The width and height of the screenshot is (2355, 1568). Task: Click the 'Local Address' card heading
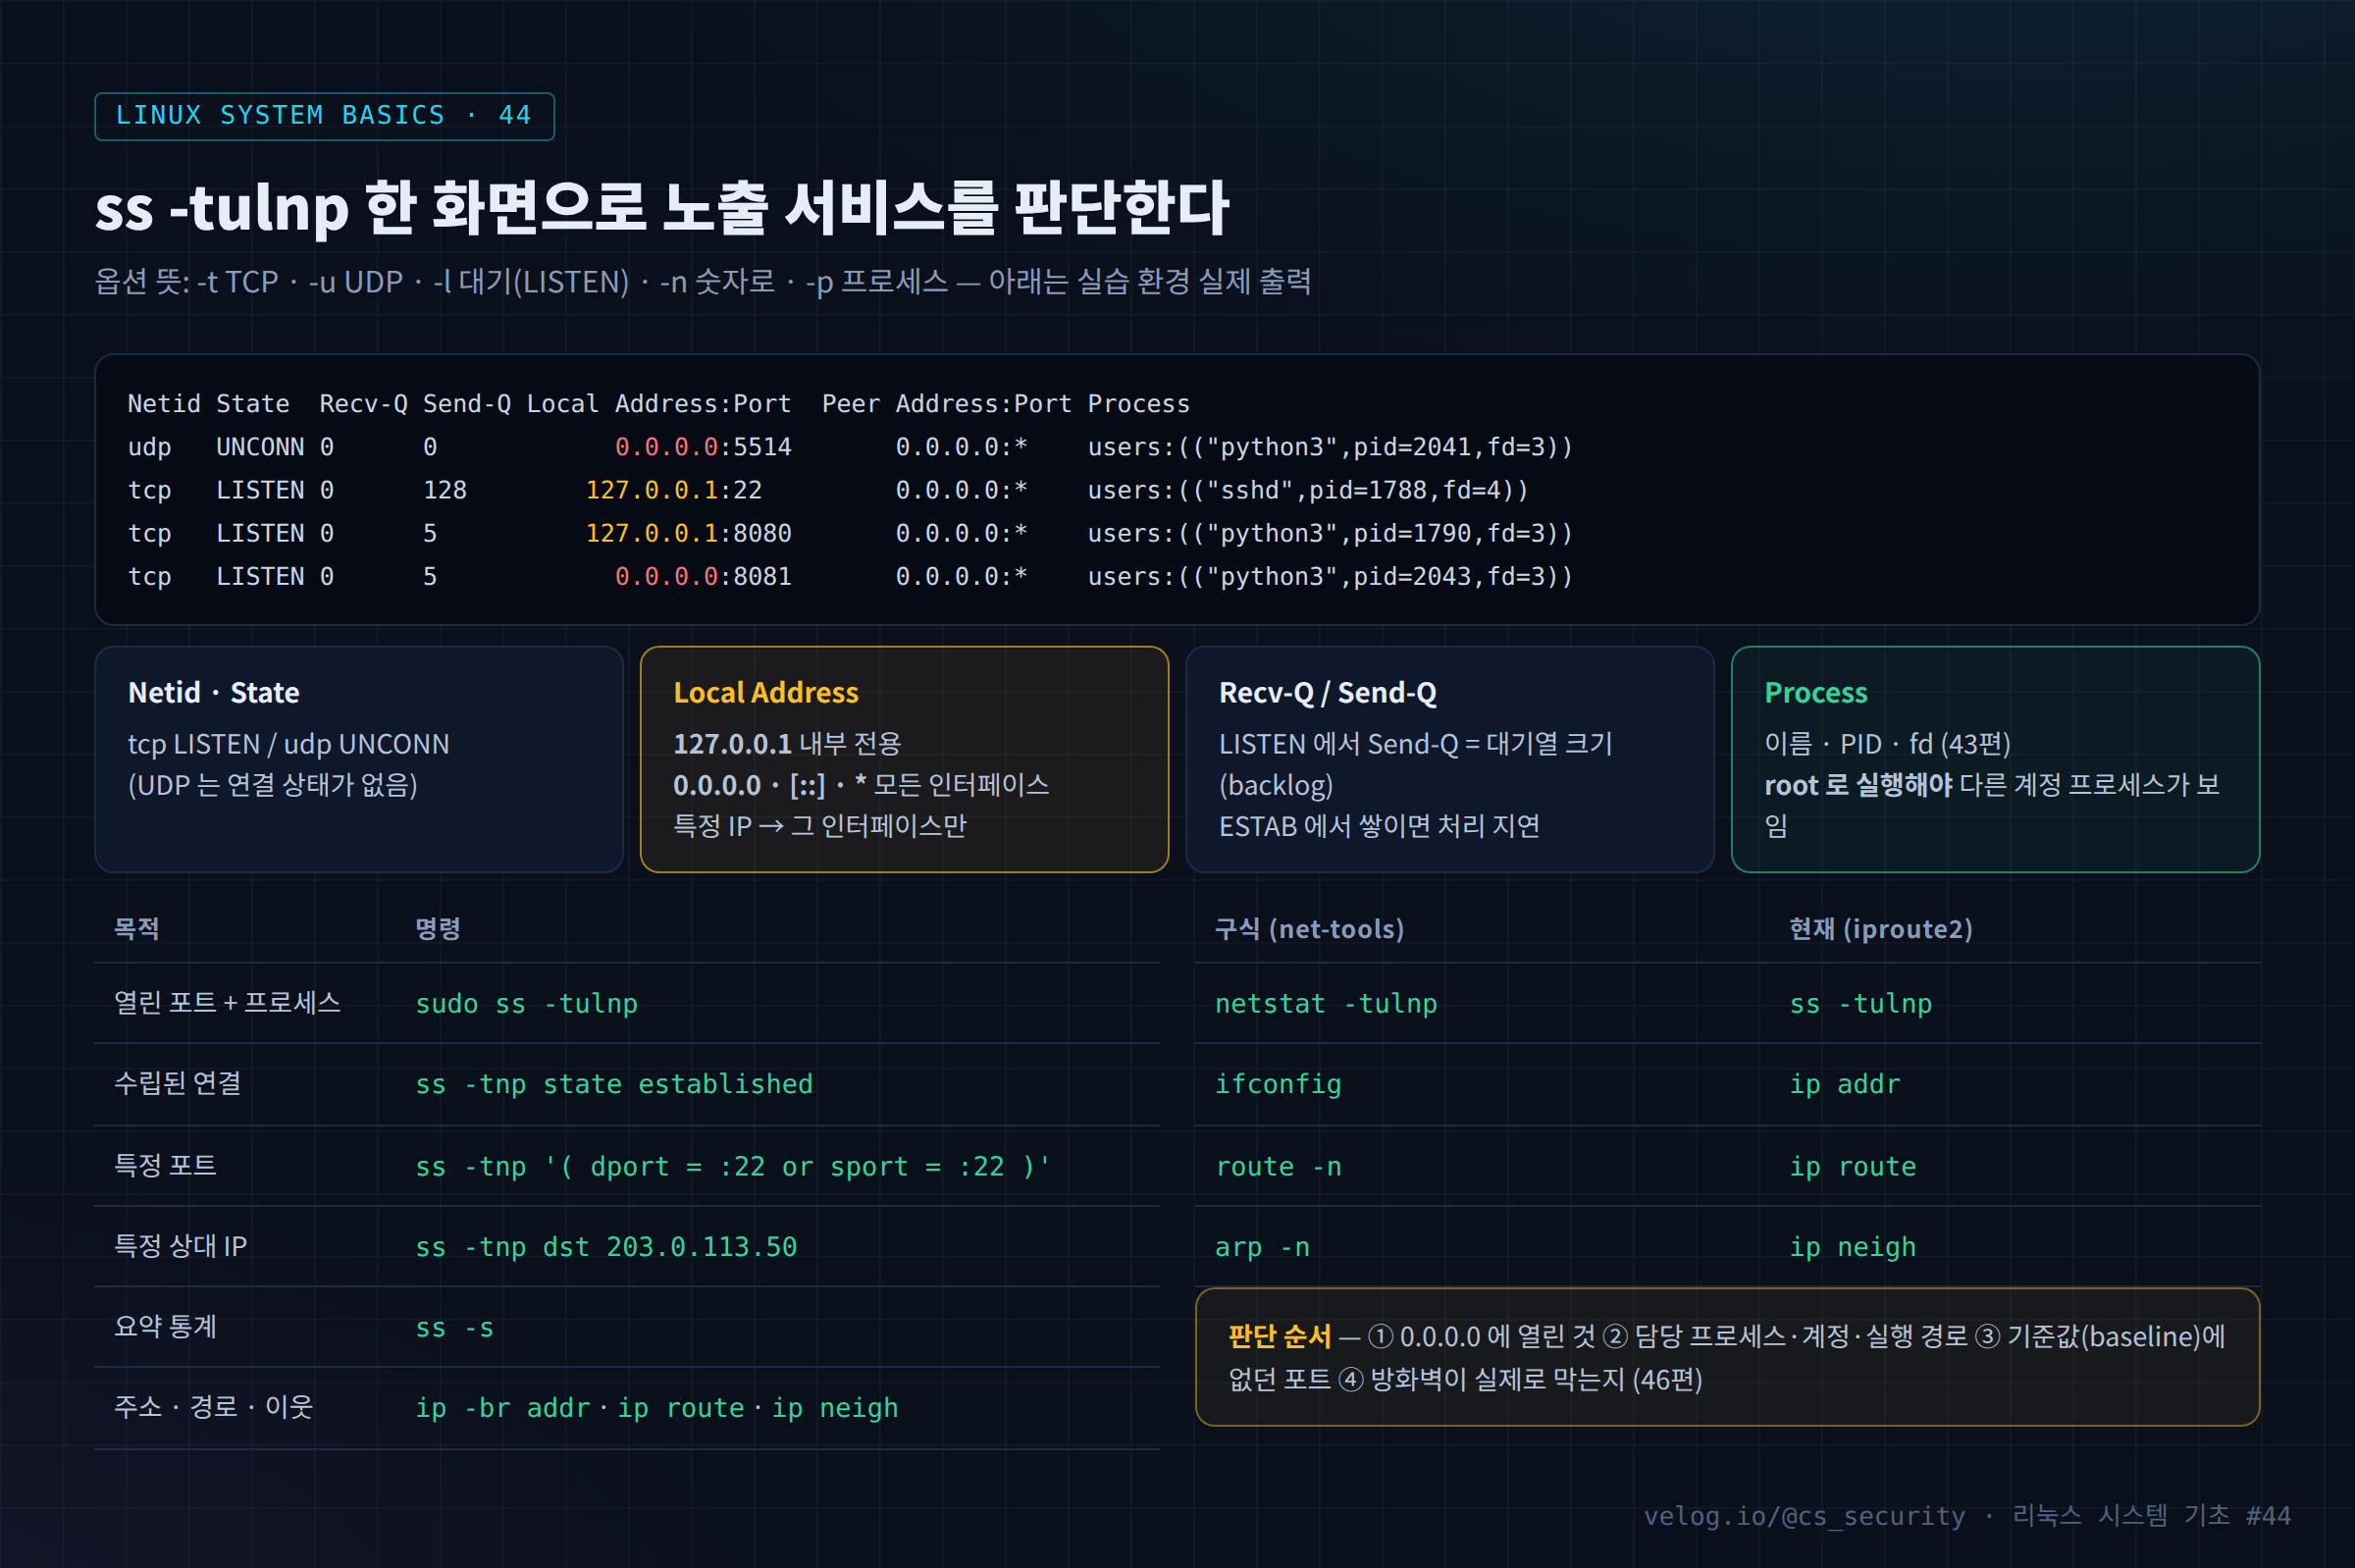[x=765, y=692]
